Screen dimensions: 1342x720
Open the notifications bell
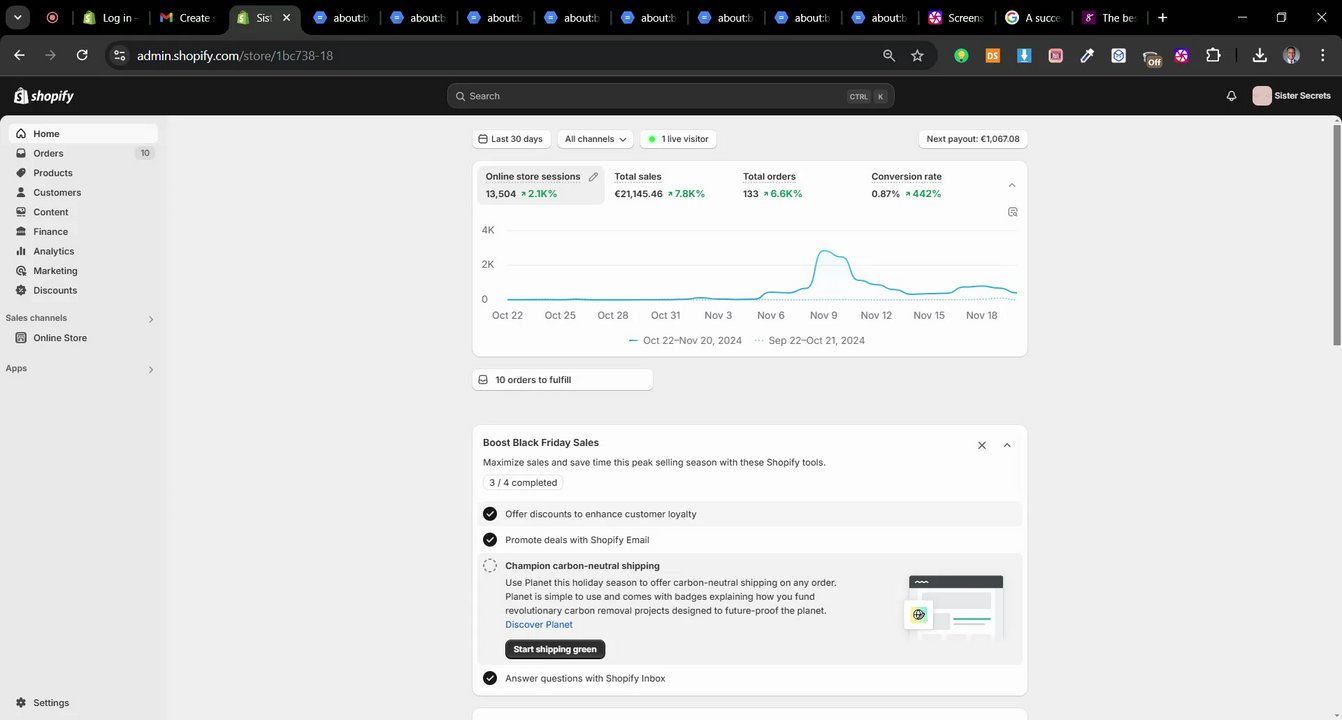point(1231,96)
